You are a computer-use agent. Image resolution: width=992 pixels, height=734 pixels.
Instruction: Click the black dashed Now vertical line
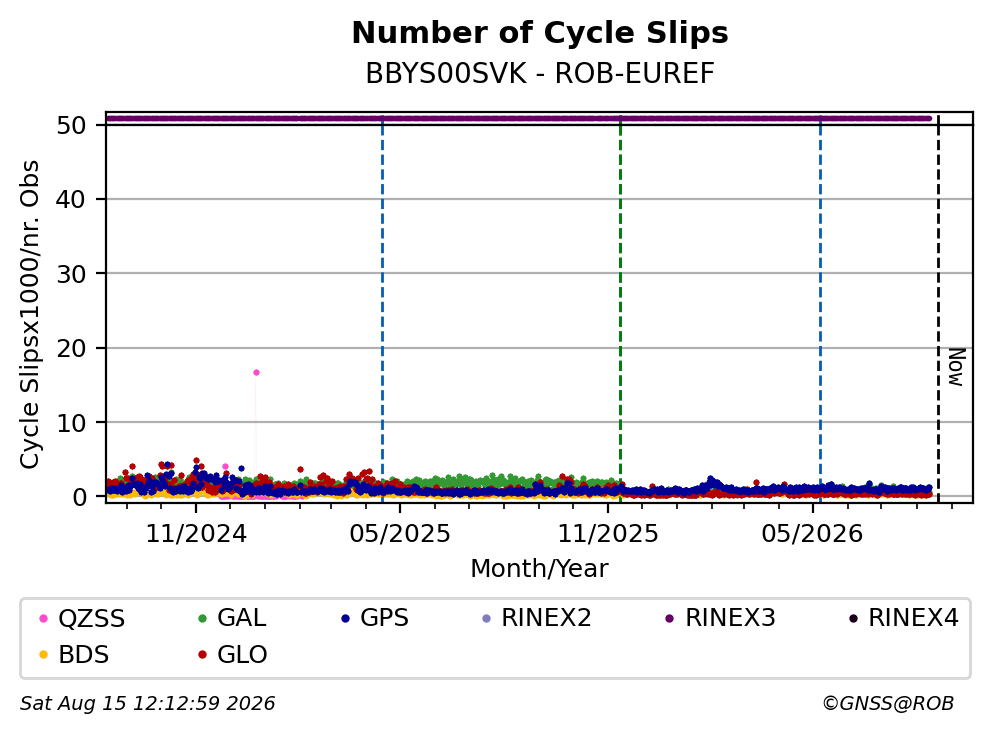click(x=938, y=310)
